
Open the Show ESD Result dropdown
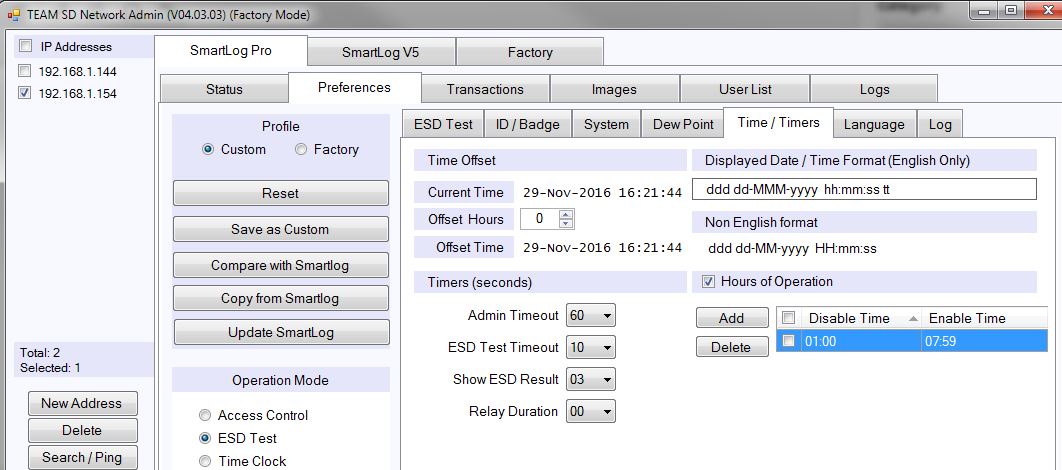591,379
